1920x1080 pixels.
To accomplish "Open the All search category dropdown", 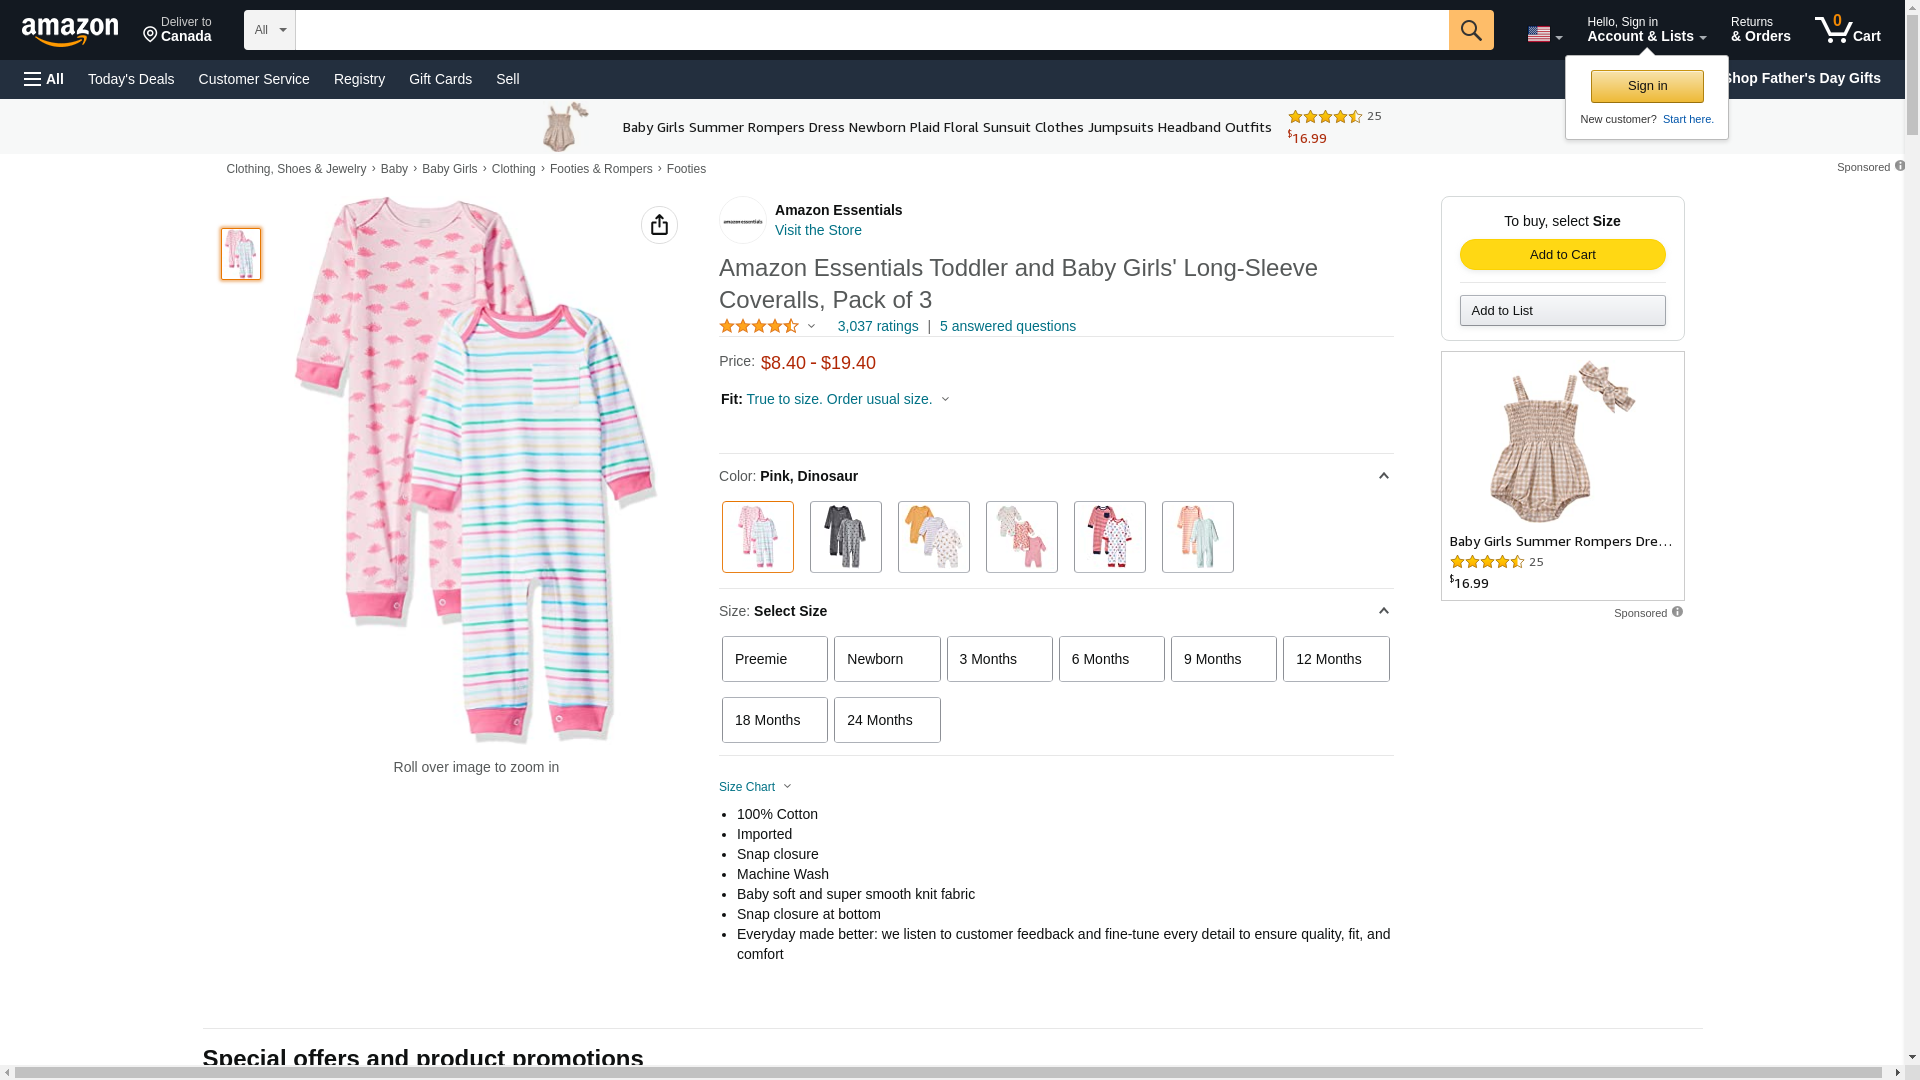I will coord(270,30).
